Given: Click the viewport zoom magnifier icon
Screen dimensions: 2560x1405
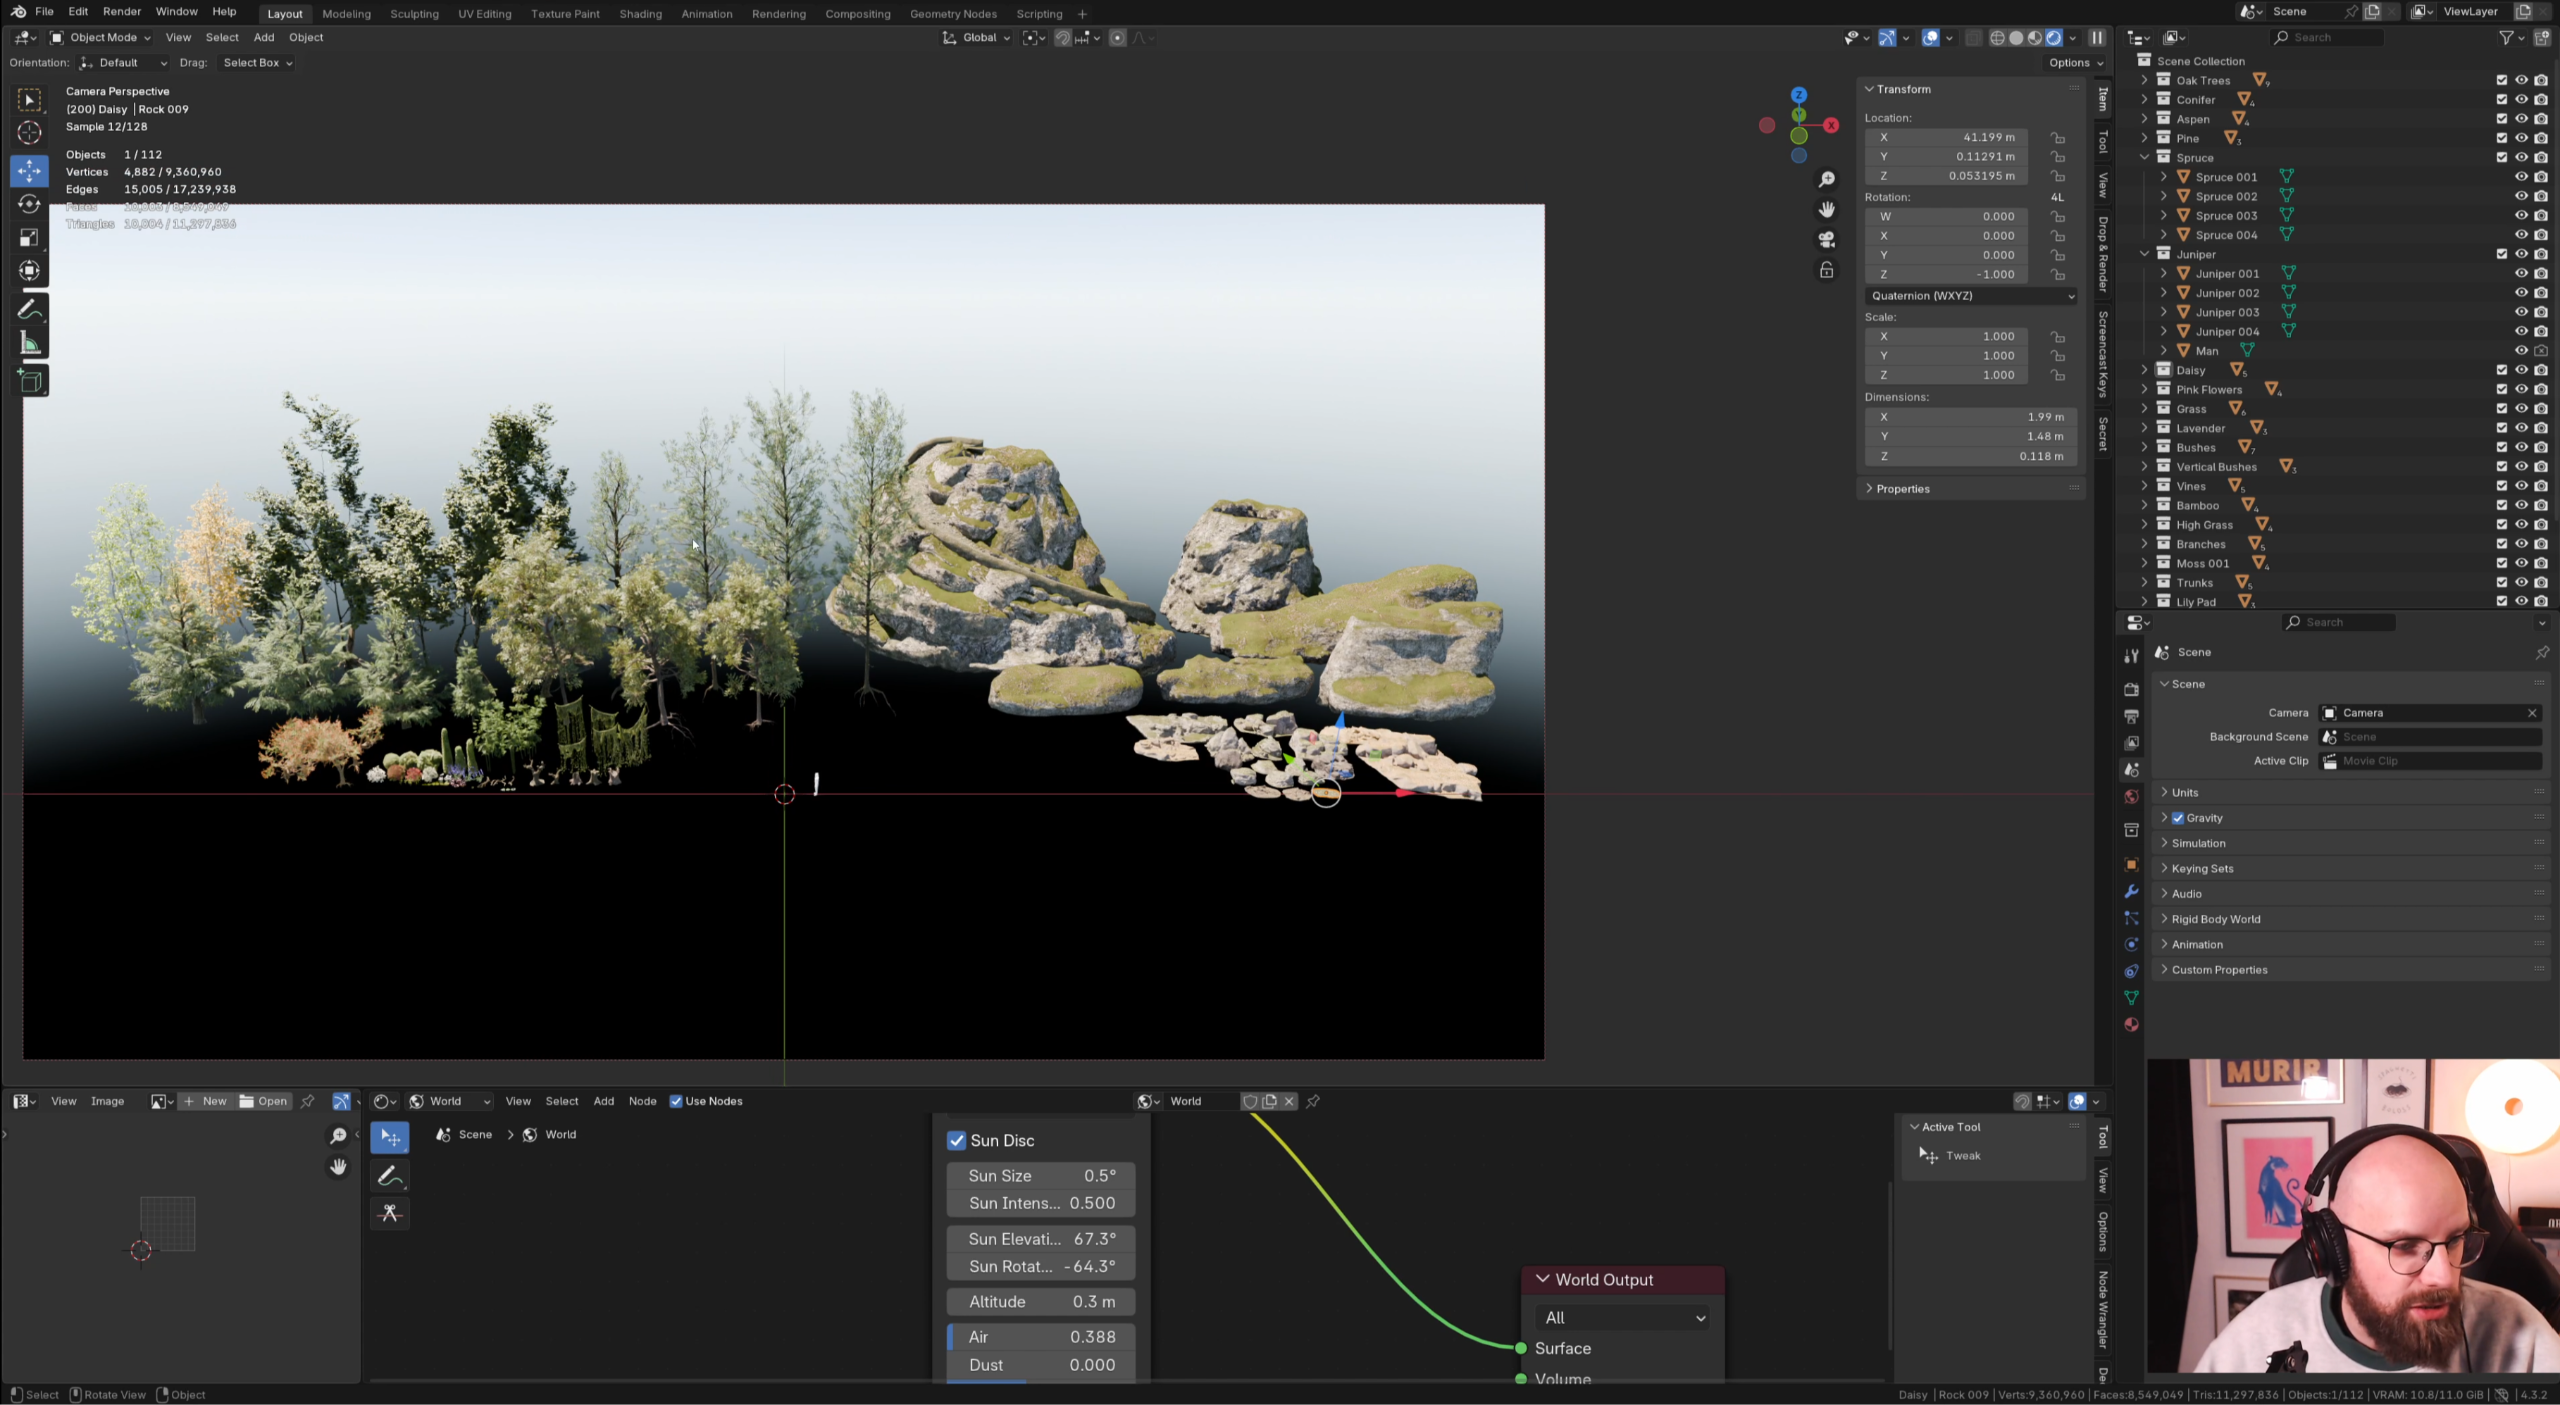Looking at the screenshot, I should point(1826,179).
